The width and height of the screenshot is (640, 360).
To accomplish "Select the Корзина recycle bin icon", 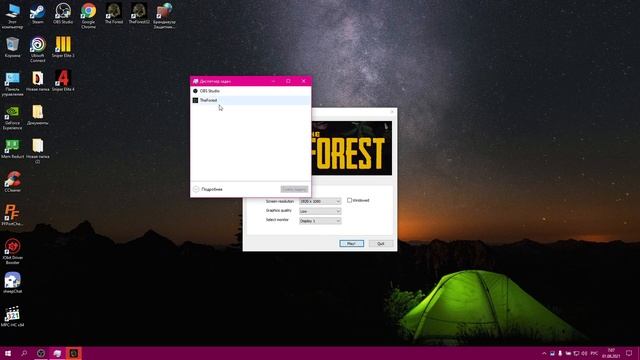I will pyautogui.click(x=12, y=47).
